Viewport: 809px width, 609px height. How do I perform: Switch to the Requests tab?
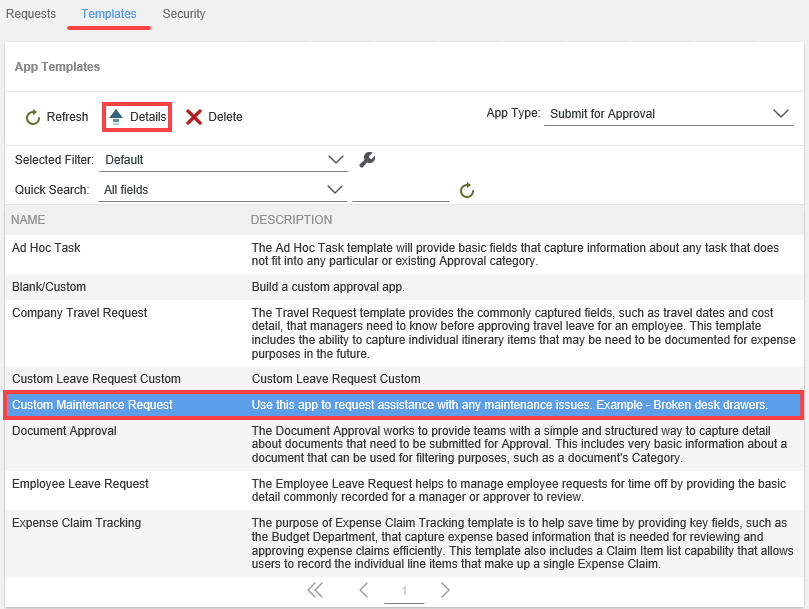click(31, 14)
